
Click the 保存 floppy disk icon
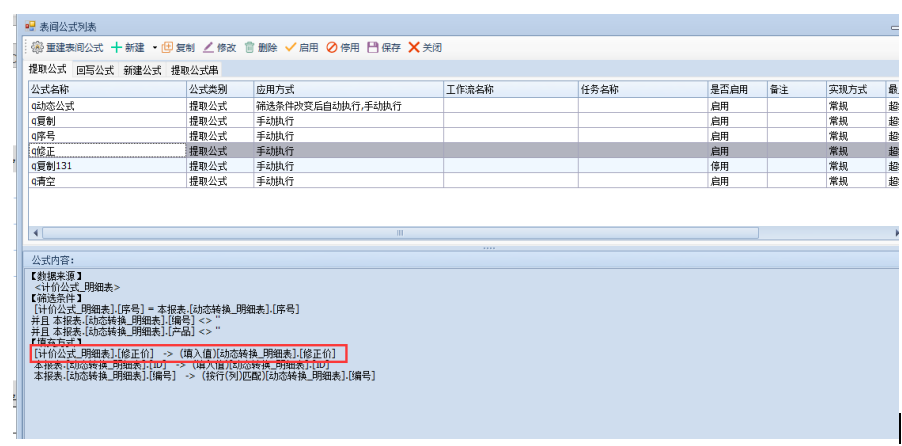pos(373,47)
